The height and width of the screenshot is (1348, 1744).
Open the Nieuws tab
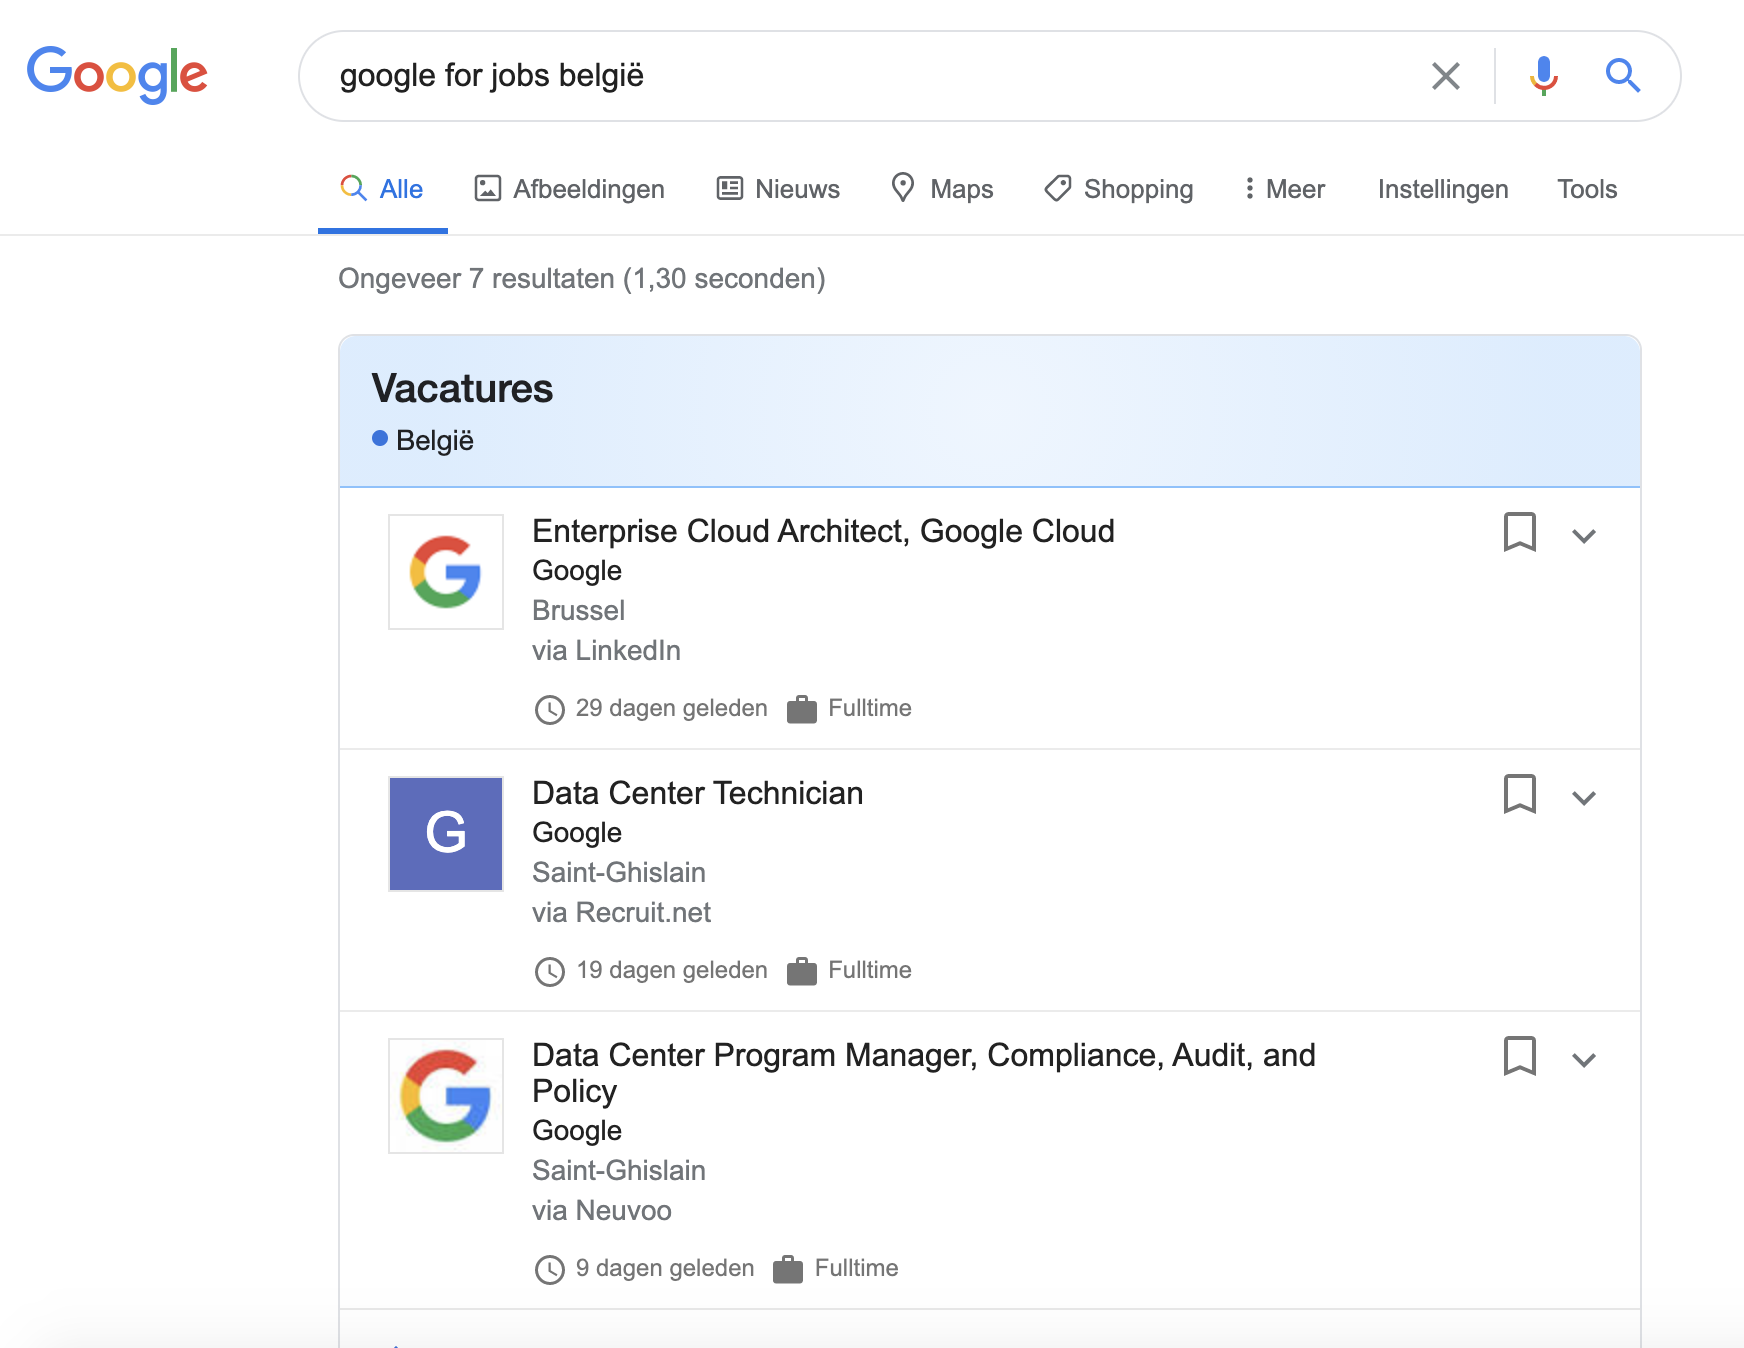pyautogui.click(x=778, y=189)
